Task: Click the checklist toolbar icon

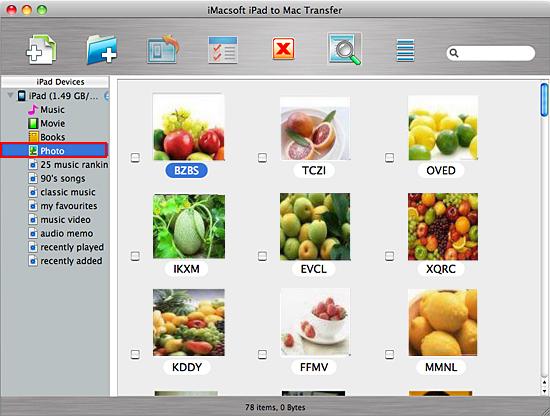Action: [223, 49]
